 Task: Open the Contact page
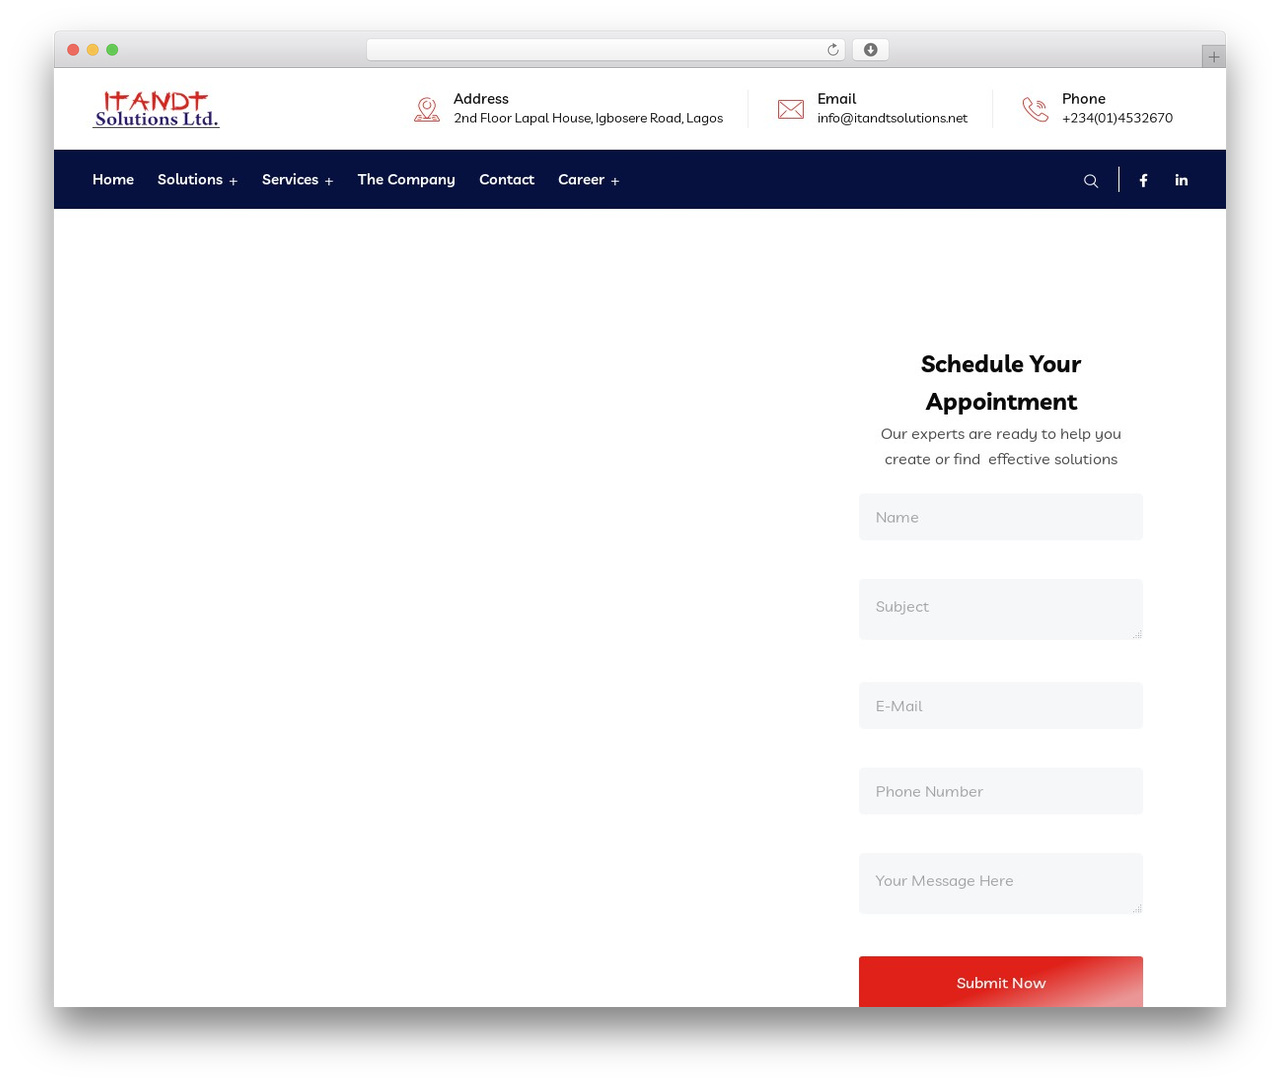pos(507,180)
